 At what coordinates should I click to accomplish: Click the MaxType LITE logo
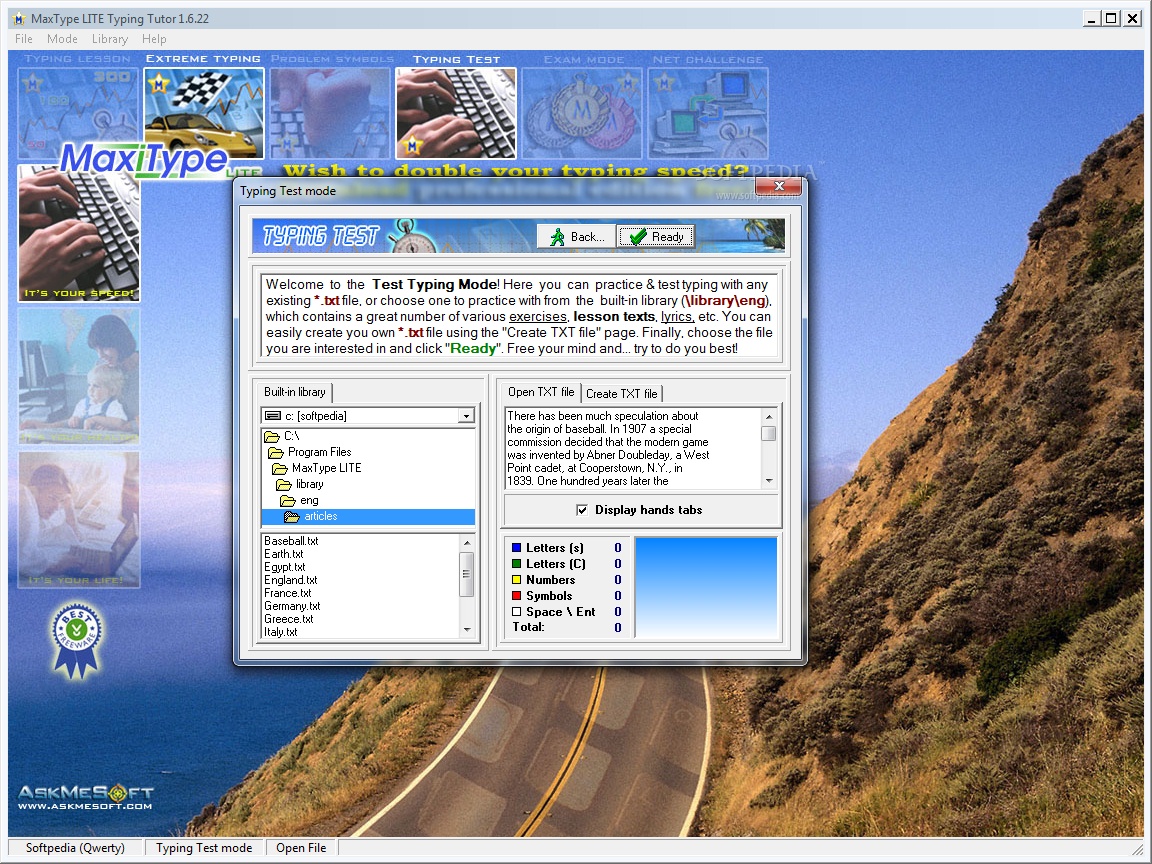[x=145, y=159]
